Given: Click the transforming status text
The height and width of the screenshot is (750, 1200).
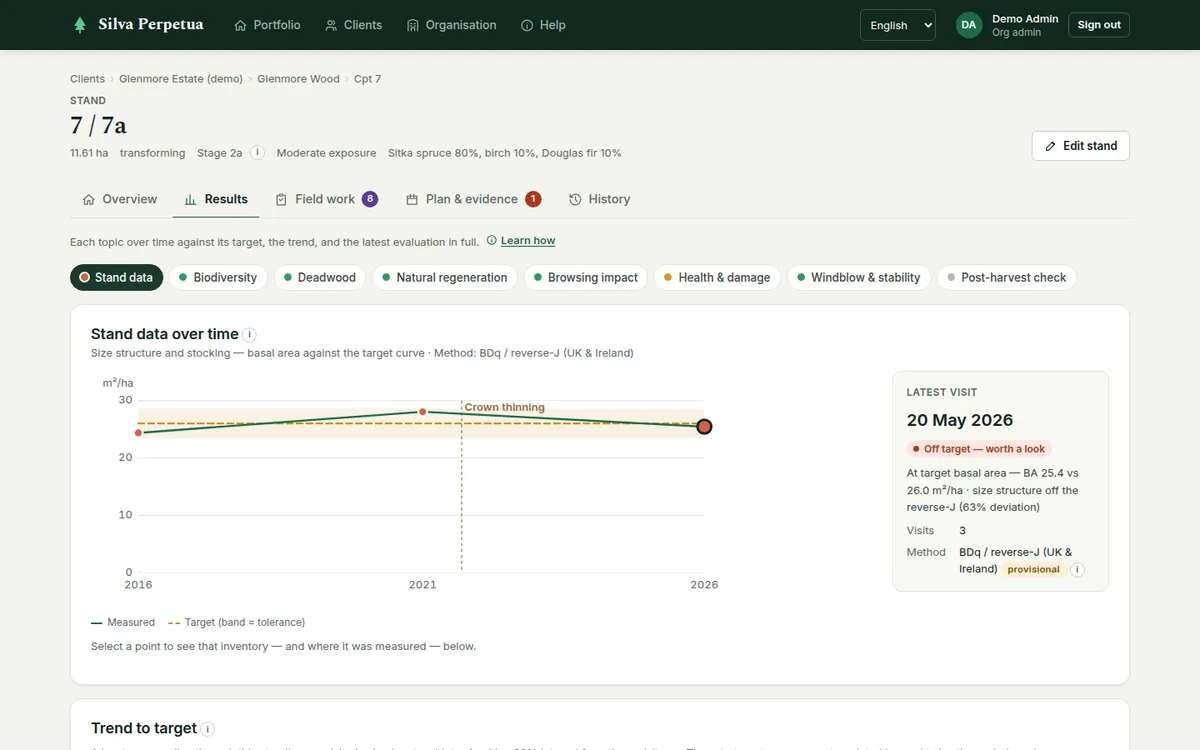Looking at the screenshot, I should click(152, 153).
